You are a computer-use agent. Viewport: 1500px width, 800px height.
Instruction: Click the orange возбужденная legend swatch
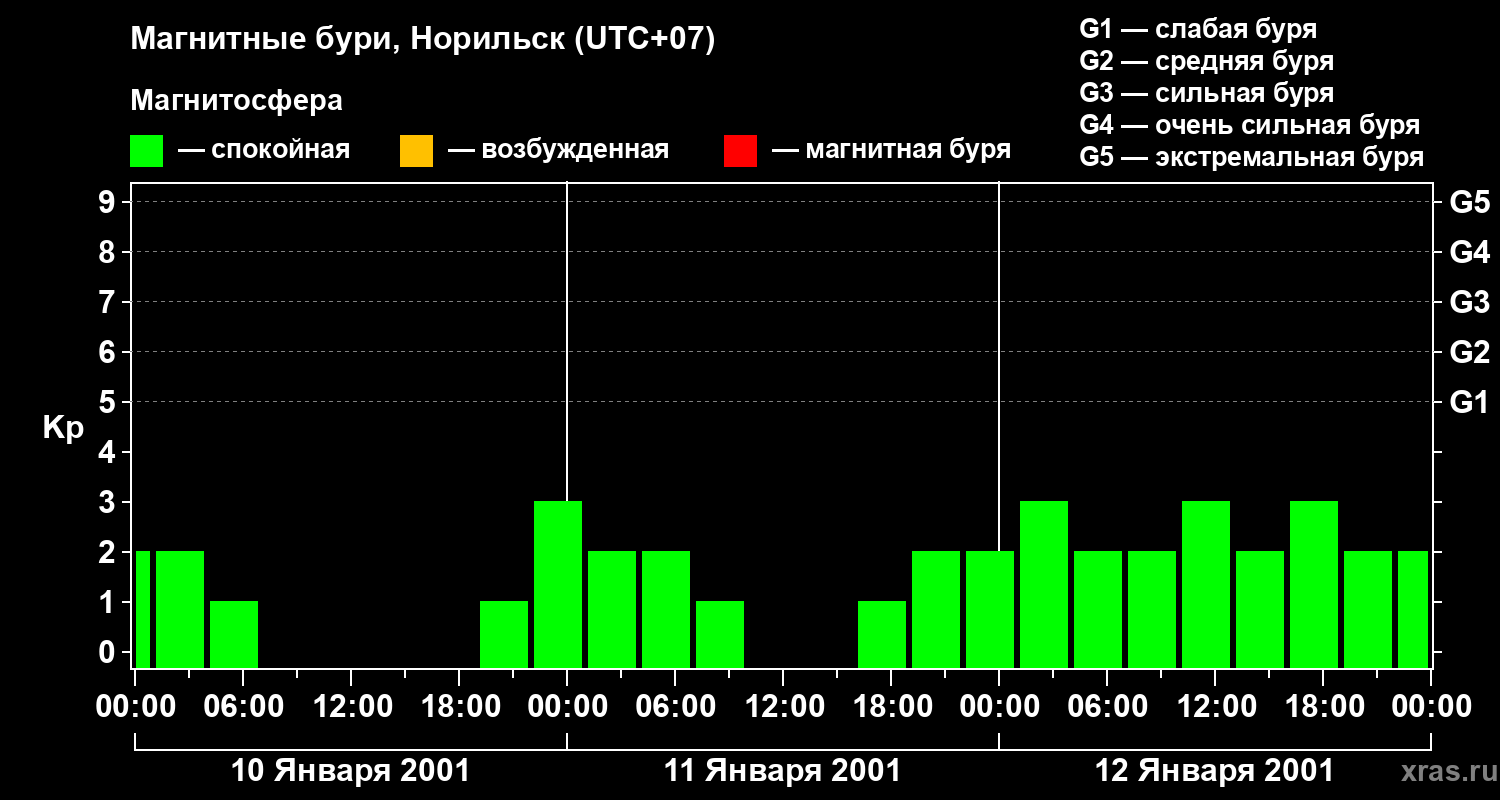pyautogui.click(x=416, y=150)
